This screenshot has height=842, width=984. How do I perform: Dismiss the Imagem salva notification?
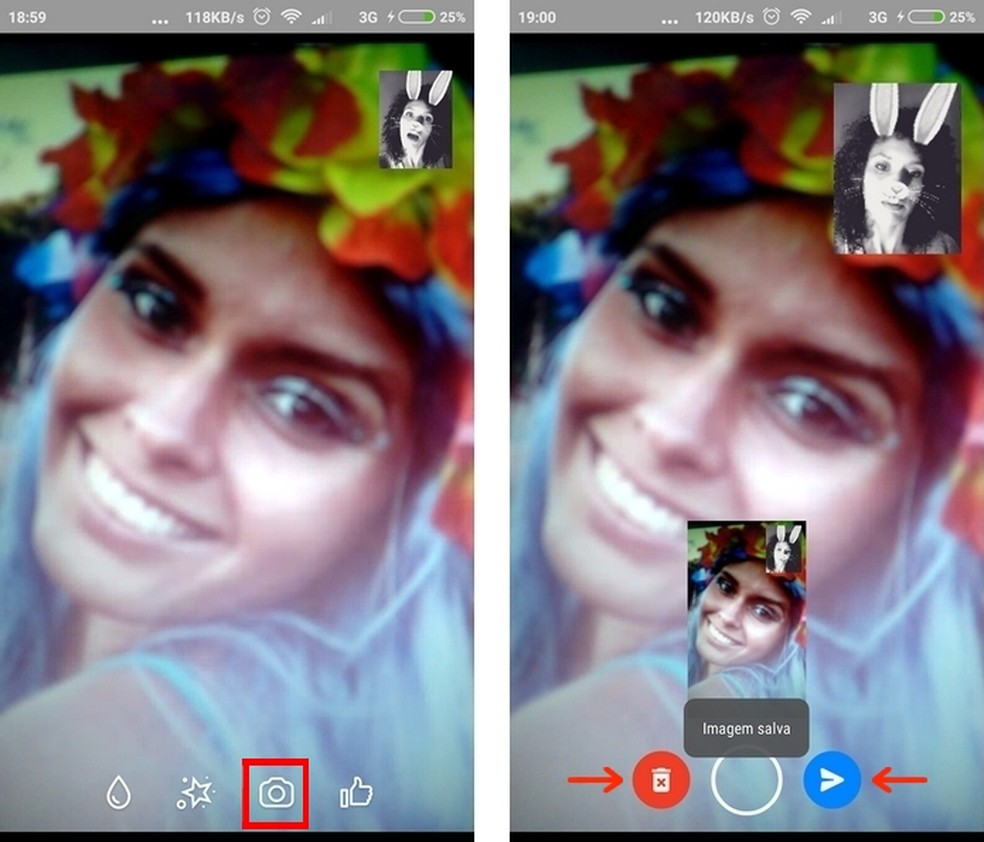(745, 730)
